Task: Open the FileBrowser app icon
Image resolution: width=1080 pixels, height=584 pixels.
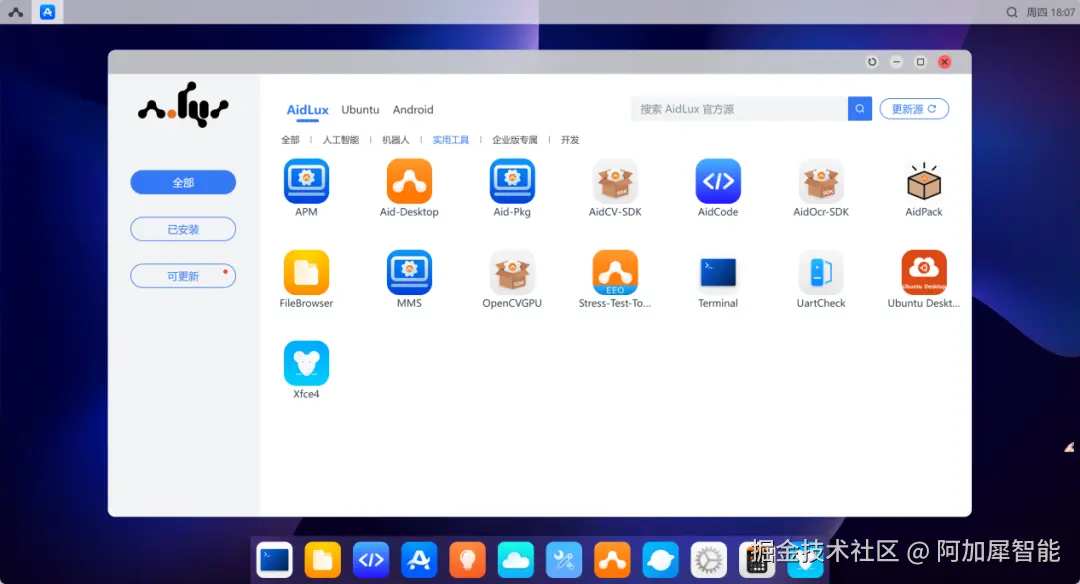Action: point(307,272)
